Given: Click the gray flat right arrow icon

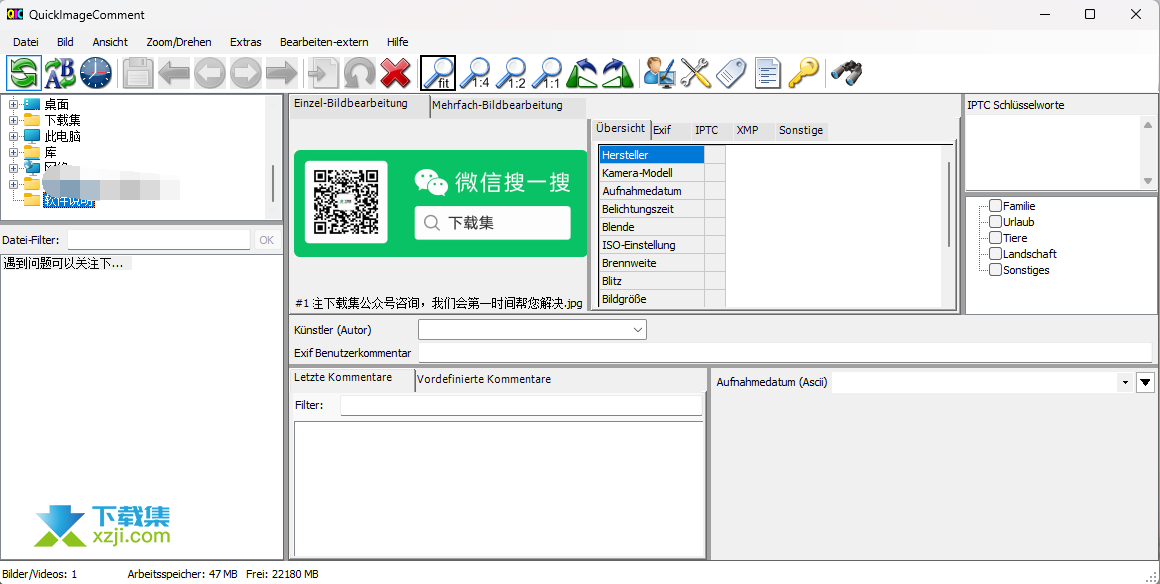Looking at the screenshot, I should [281, 73].
